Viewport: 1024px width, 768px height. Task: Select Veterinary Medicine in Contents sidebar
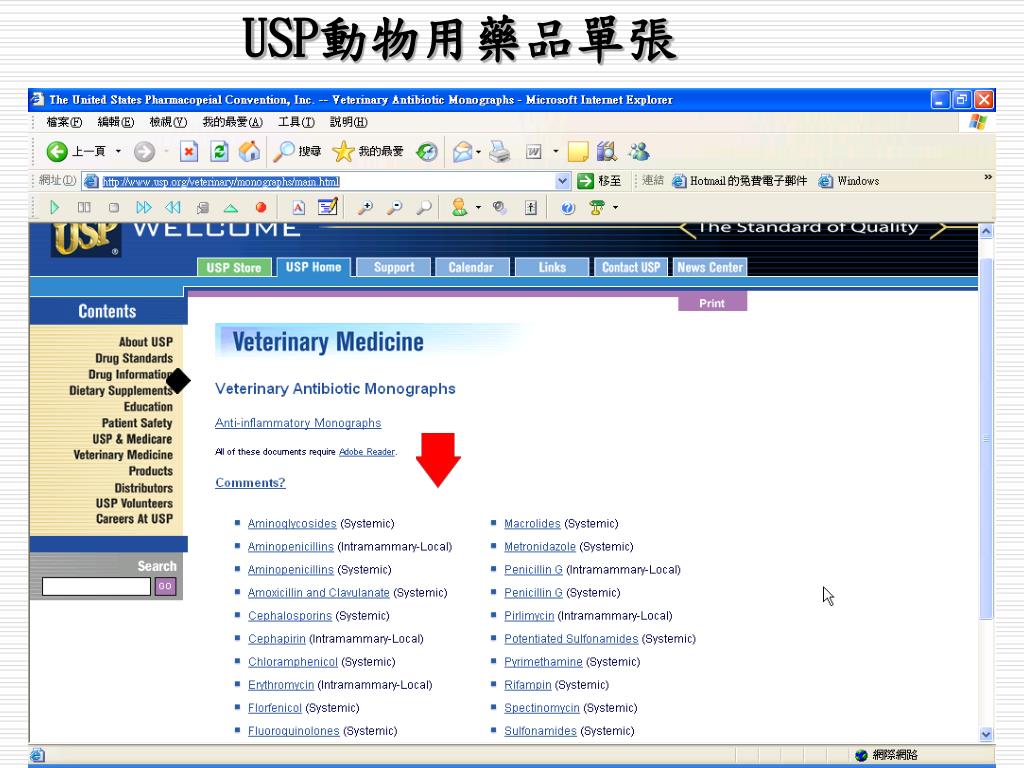point(123,455)
